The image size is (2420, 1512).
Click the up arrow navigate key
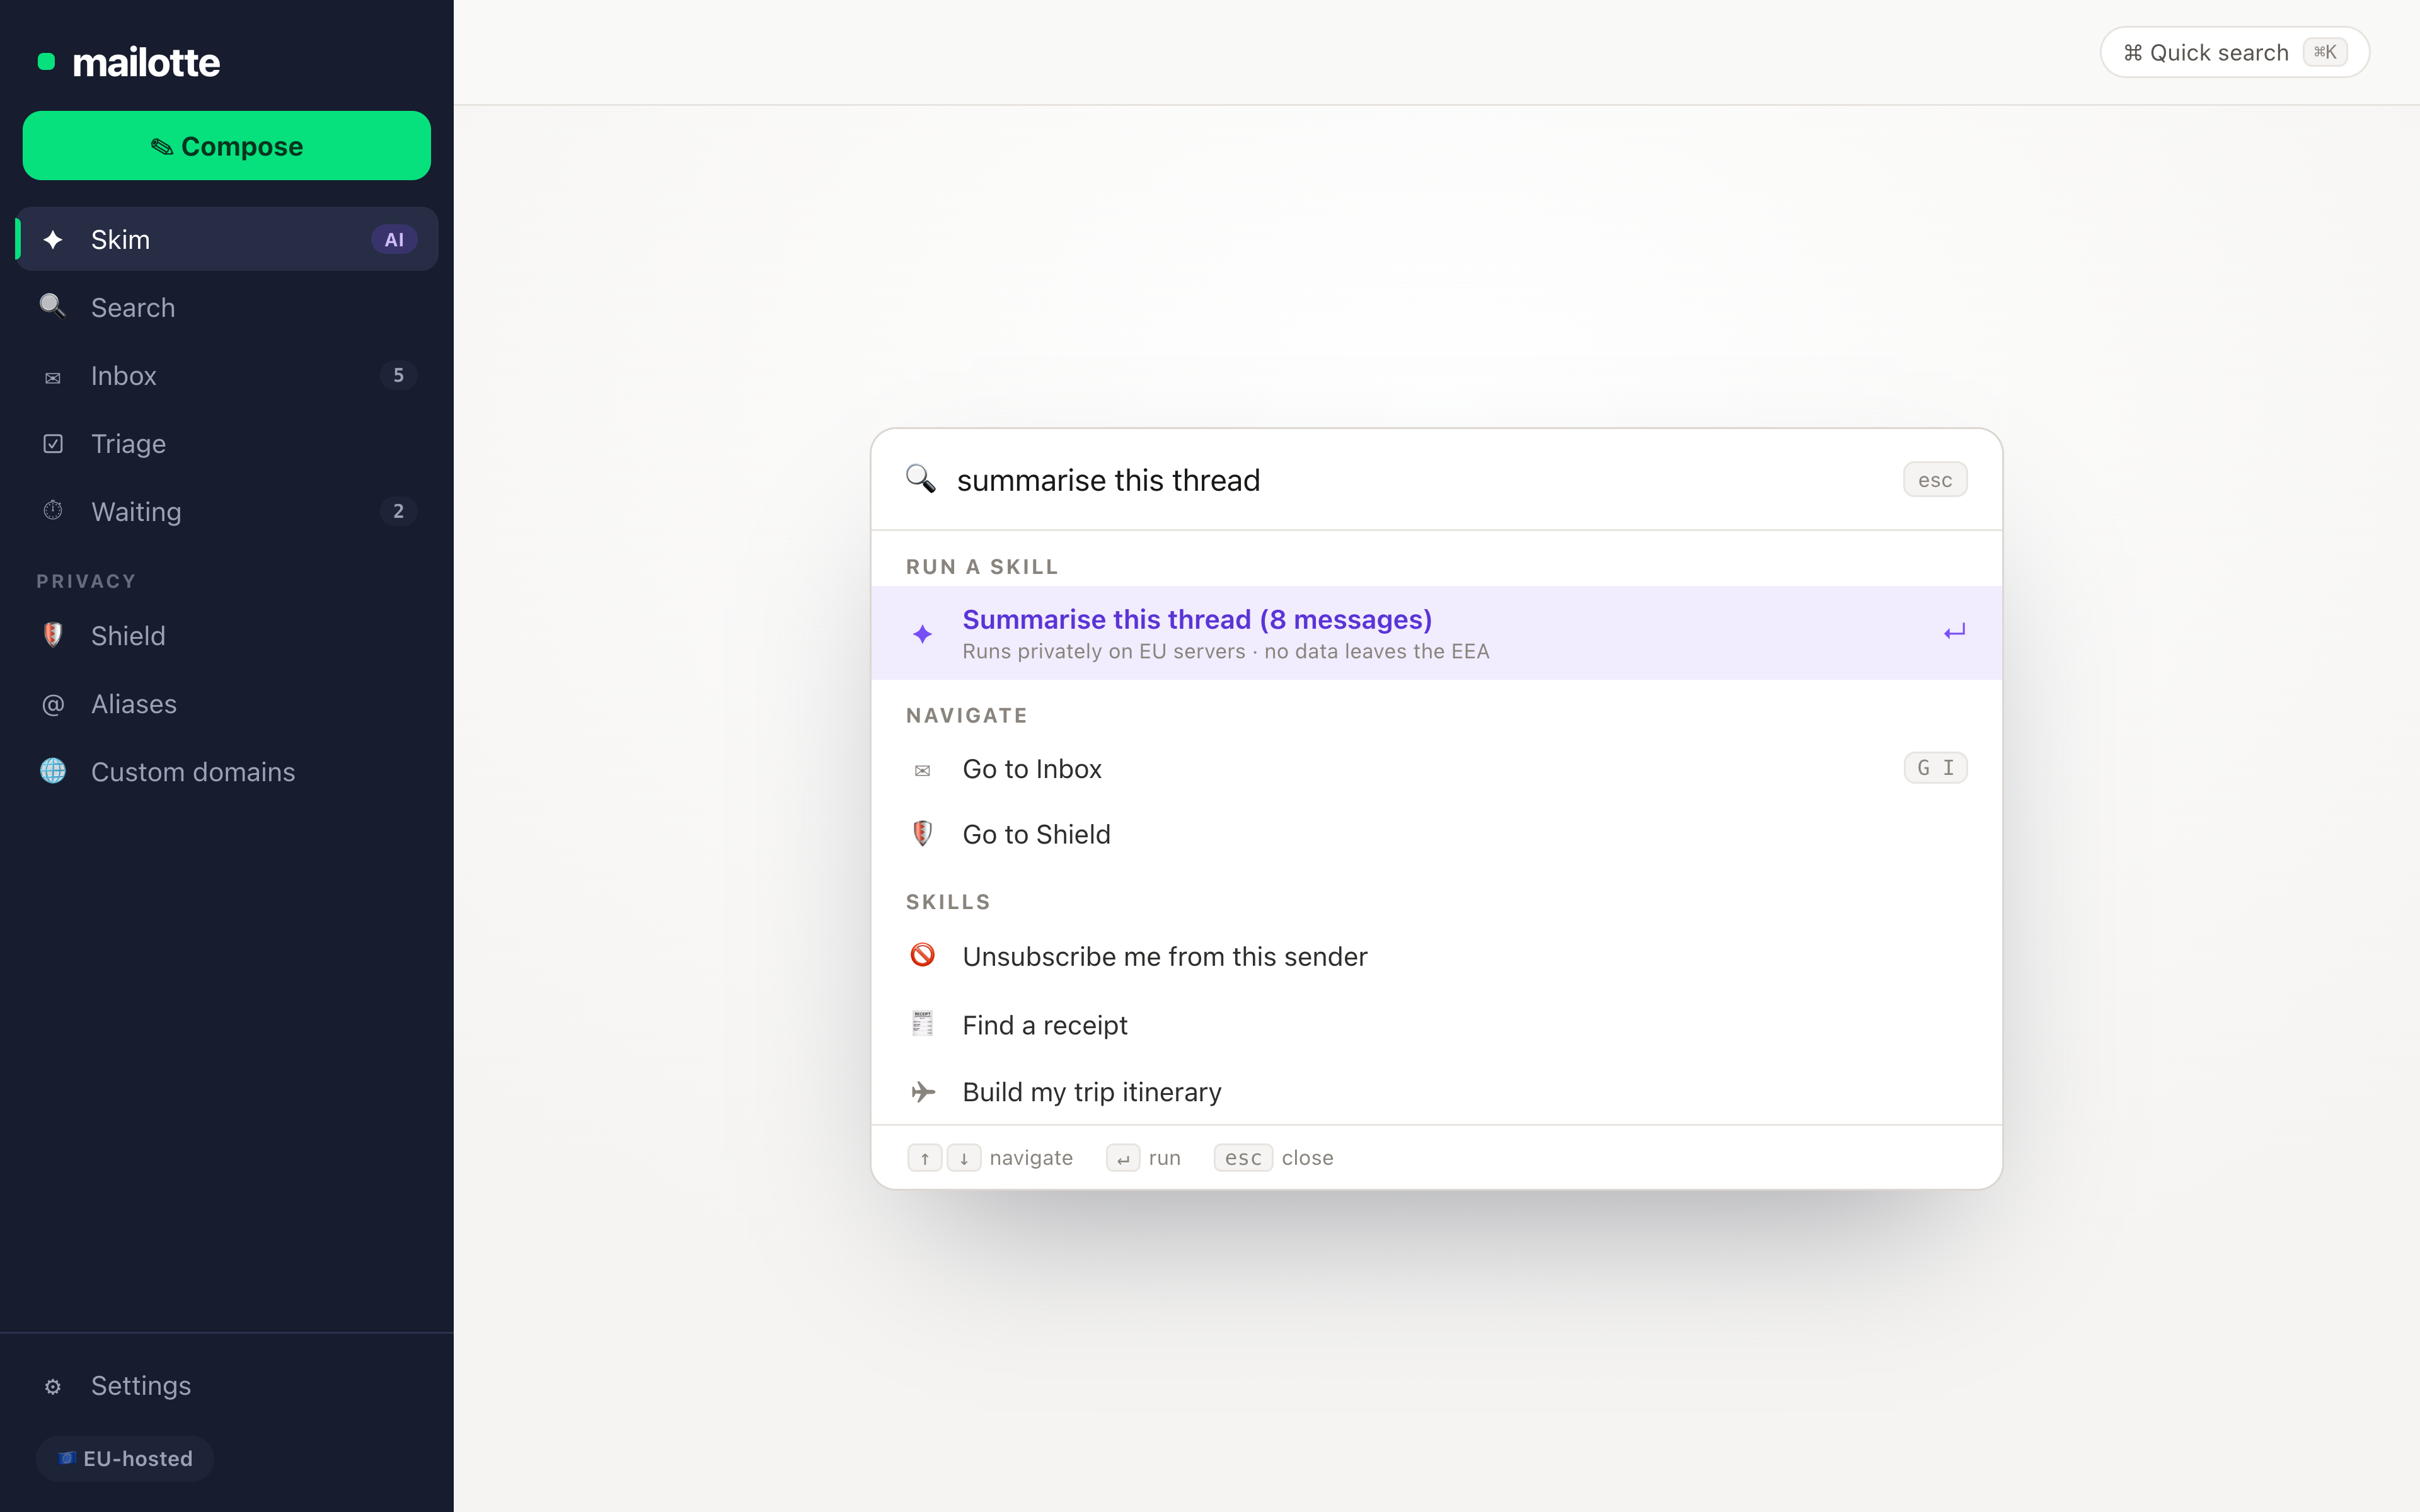(925, 1158)
